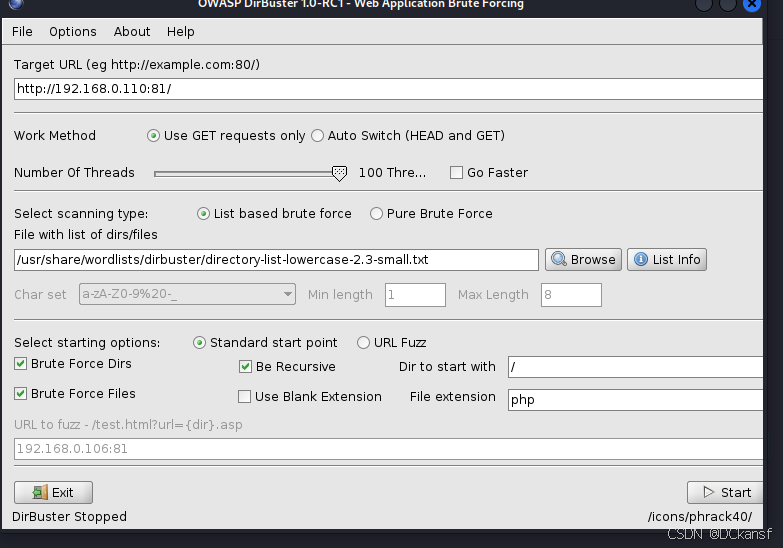Click the Max Length field
The image size is (783, 548).
click(x=571, y=295)
